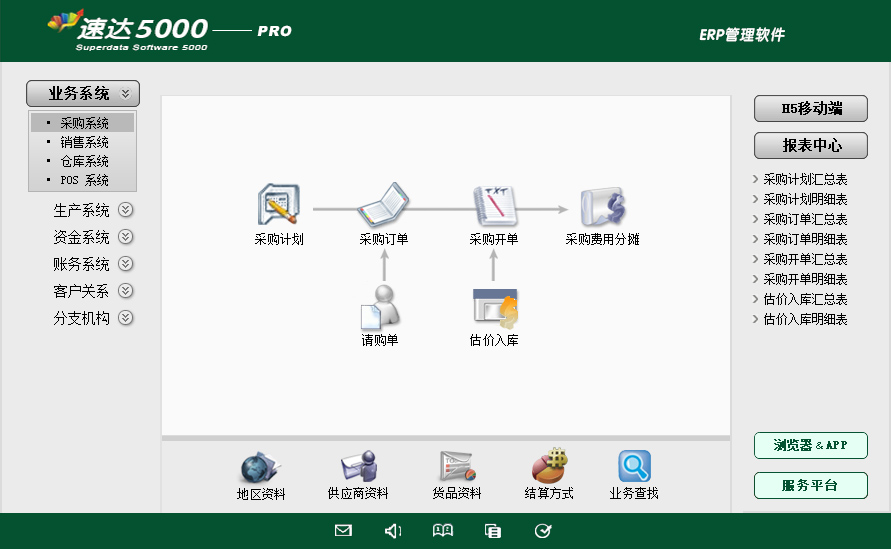This screenshot has width=891, height=549.
Task: Select 销售系统 in the sidebar
Action: tap(83, 142)
